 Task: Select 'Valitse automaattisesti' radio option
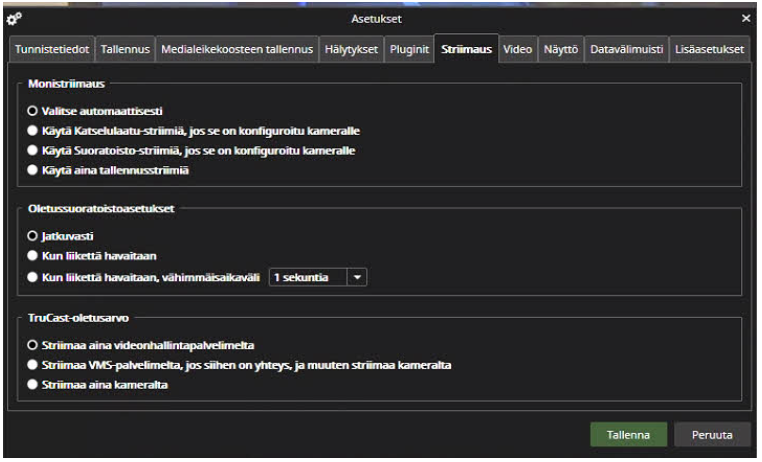pyautogui.click(x=33, y=110)
